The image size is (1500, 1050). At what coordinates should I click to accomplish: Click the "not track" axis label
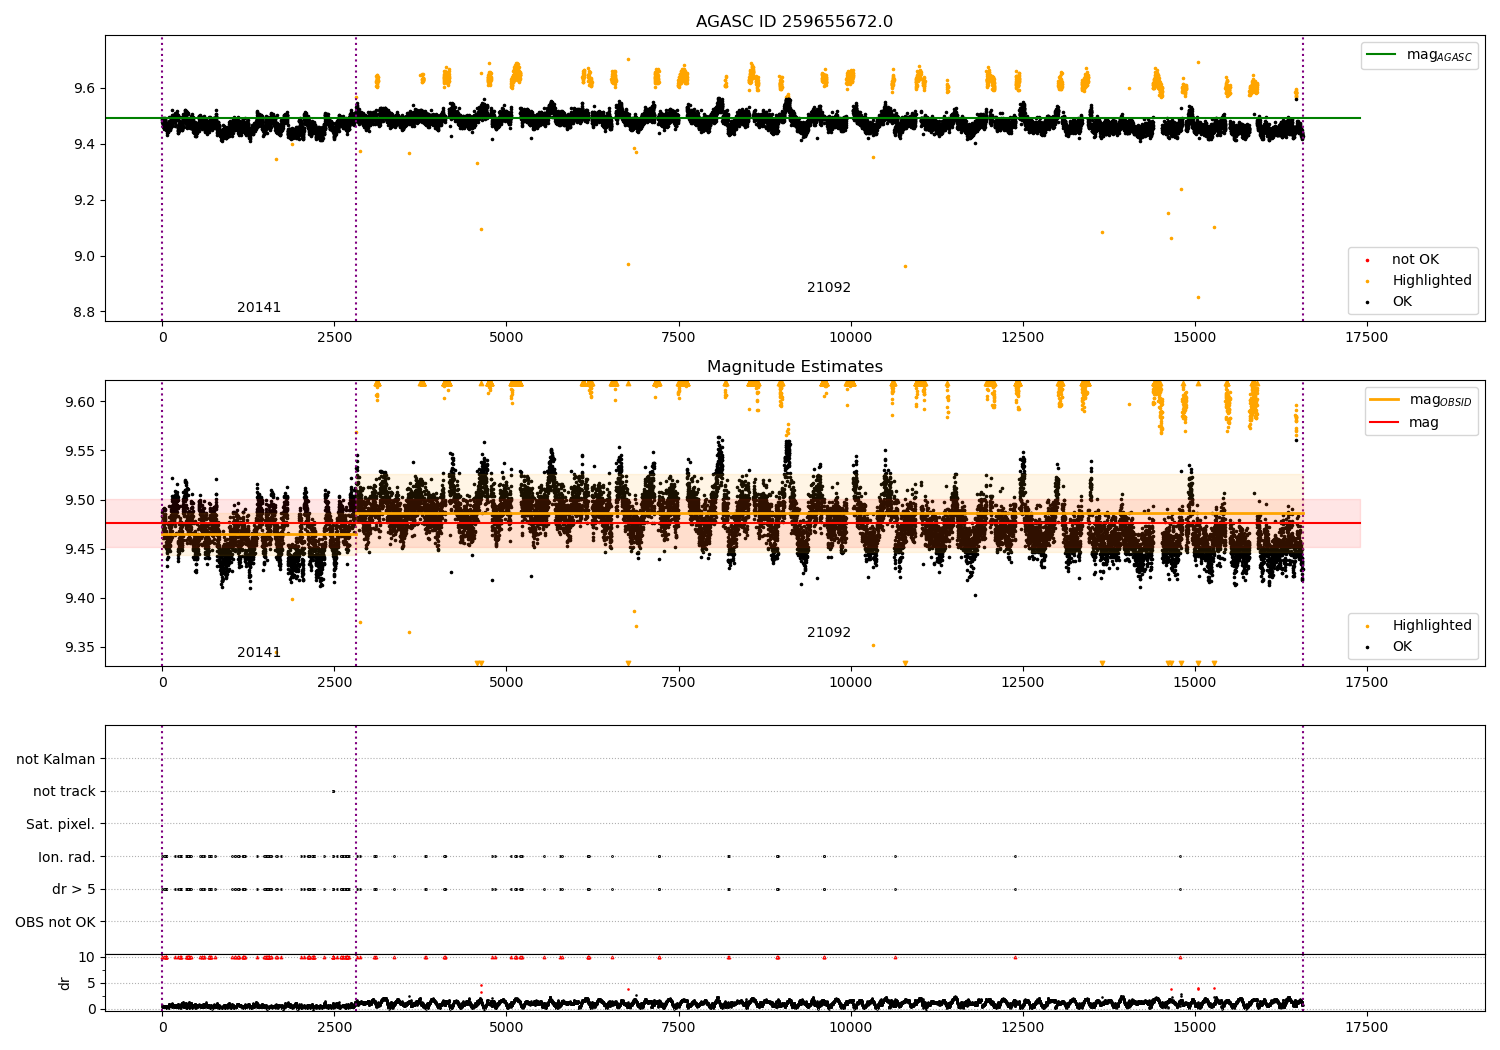click(64, 792)
